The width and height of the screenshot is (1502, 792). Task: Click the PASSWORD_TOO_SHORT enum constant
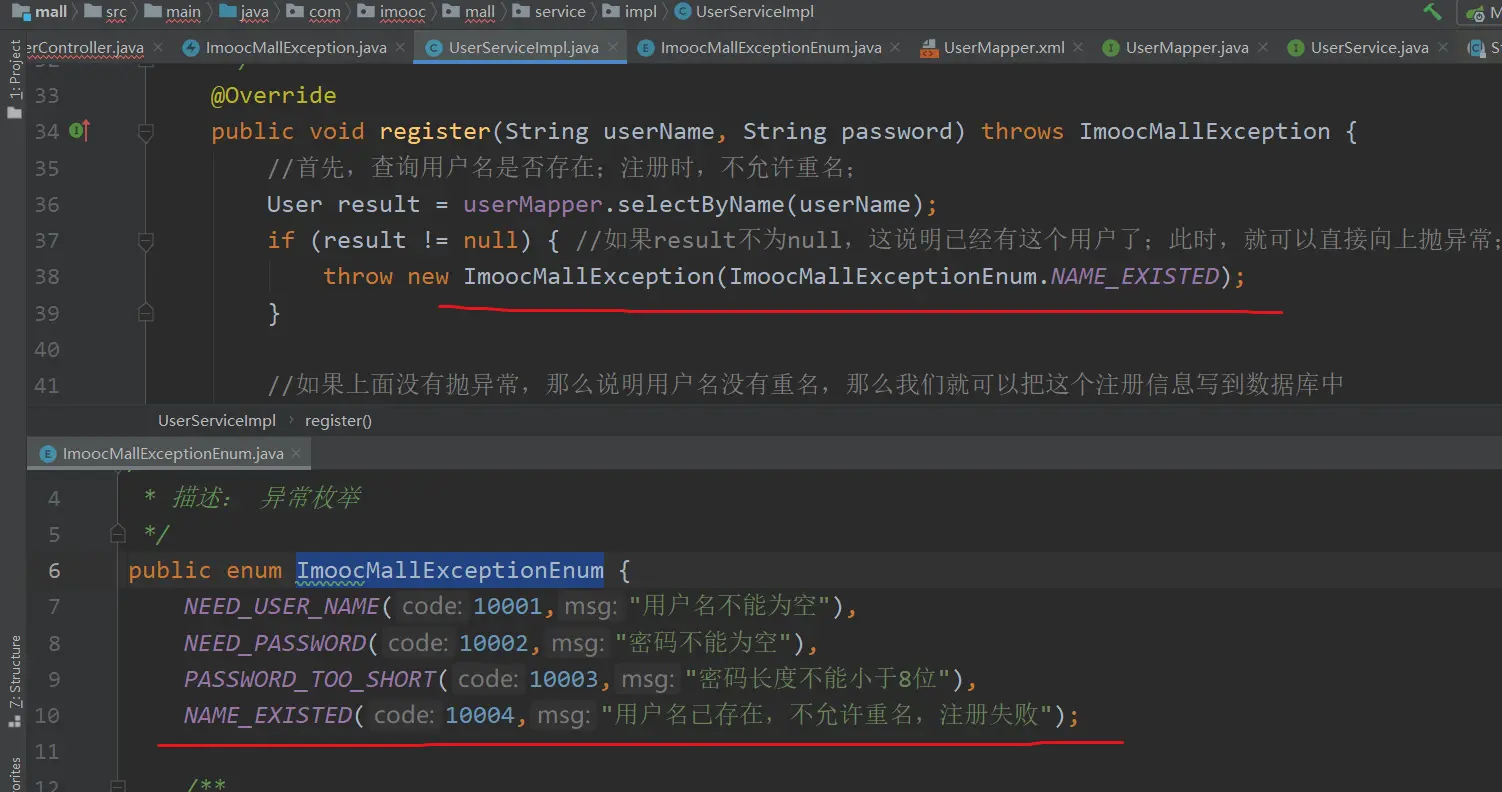click(x=310, y=680)
